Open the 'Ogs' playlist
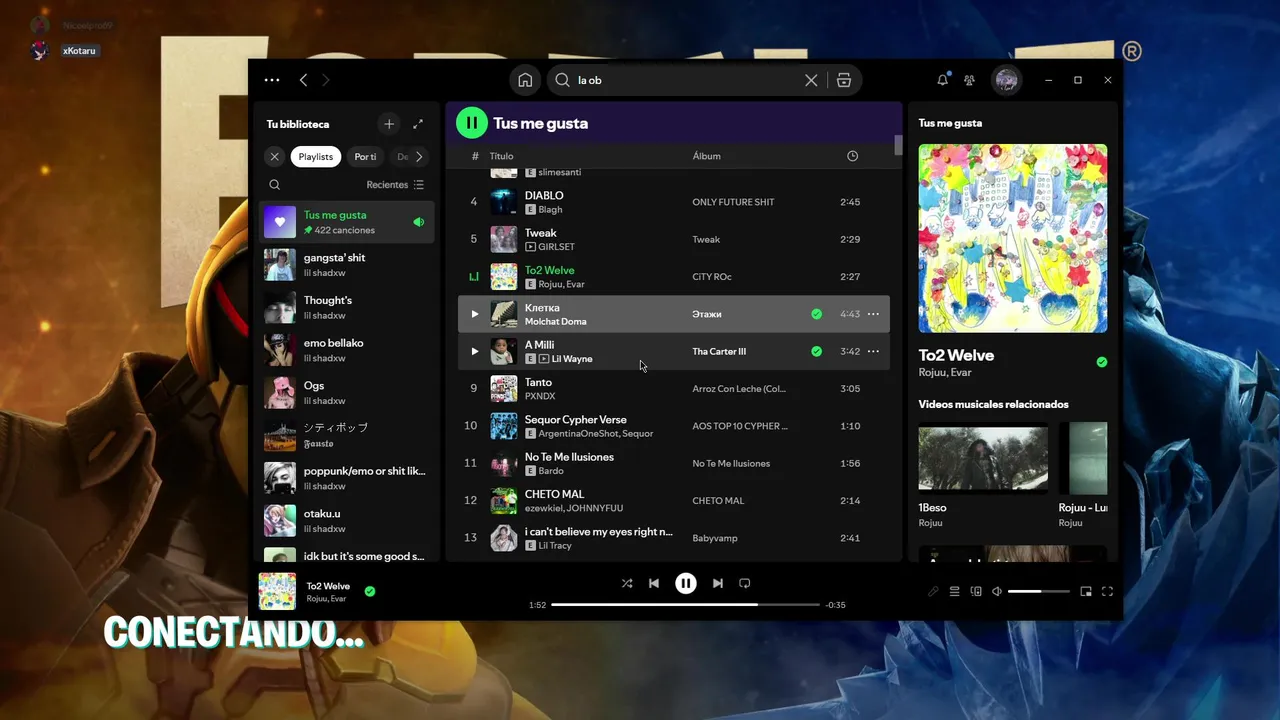 coord(347,393)
